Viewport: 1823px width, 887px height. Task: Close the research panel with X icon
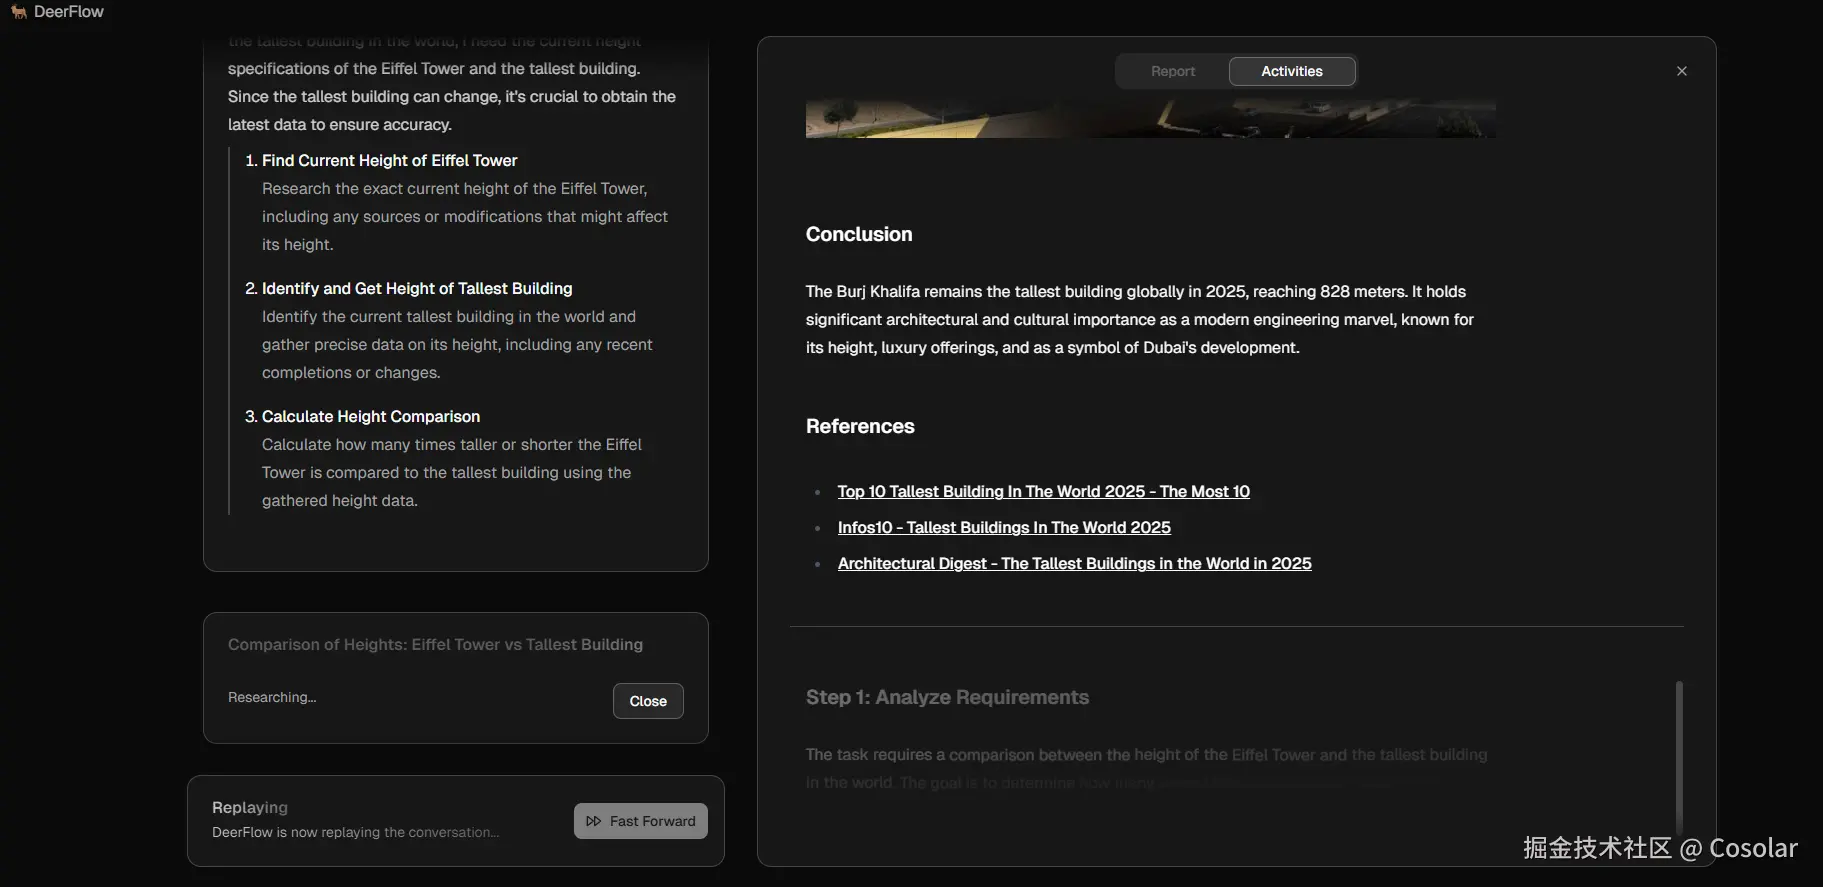(1682, 71)
